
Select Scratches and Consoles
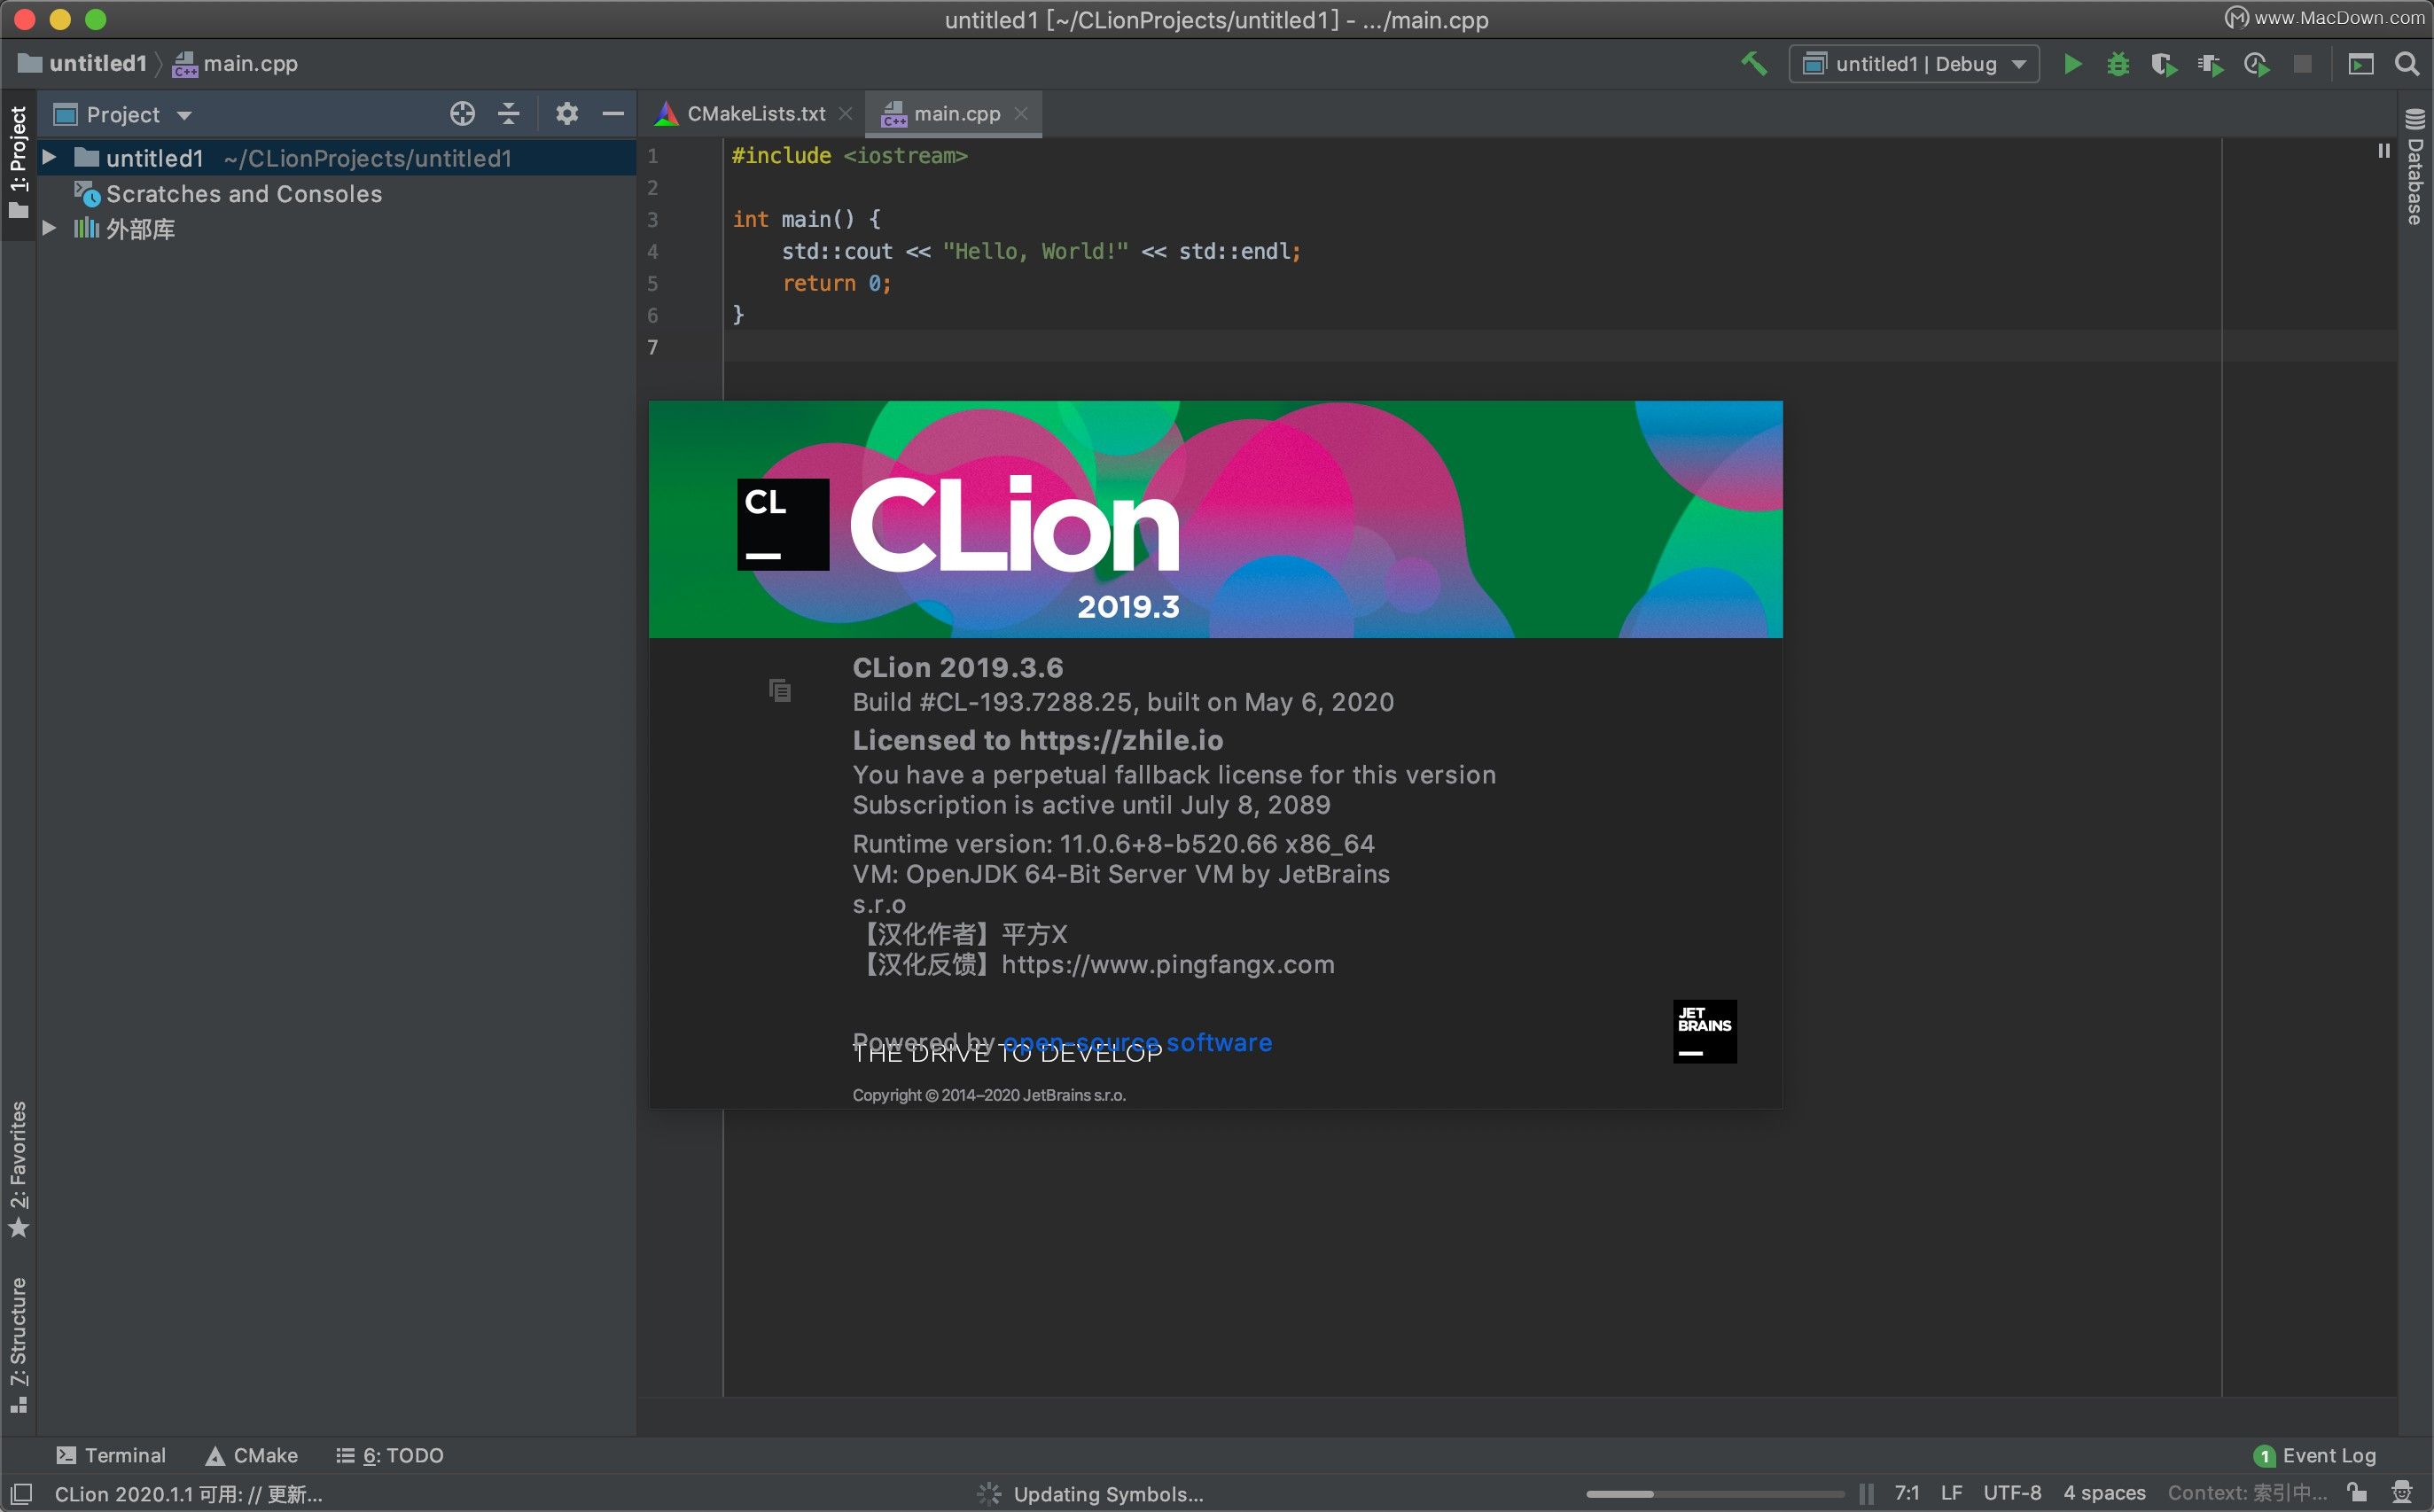point(244,193)
